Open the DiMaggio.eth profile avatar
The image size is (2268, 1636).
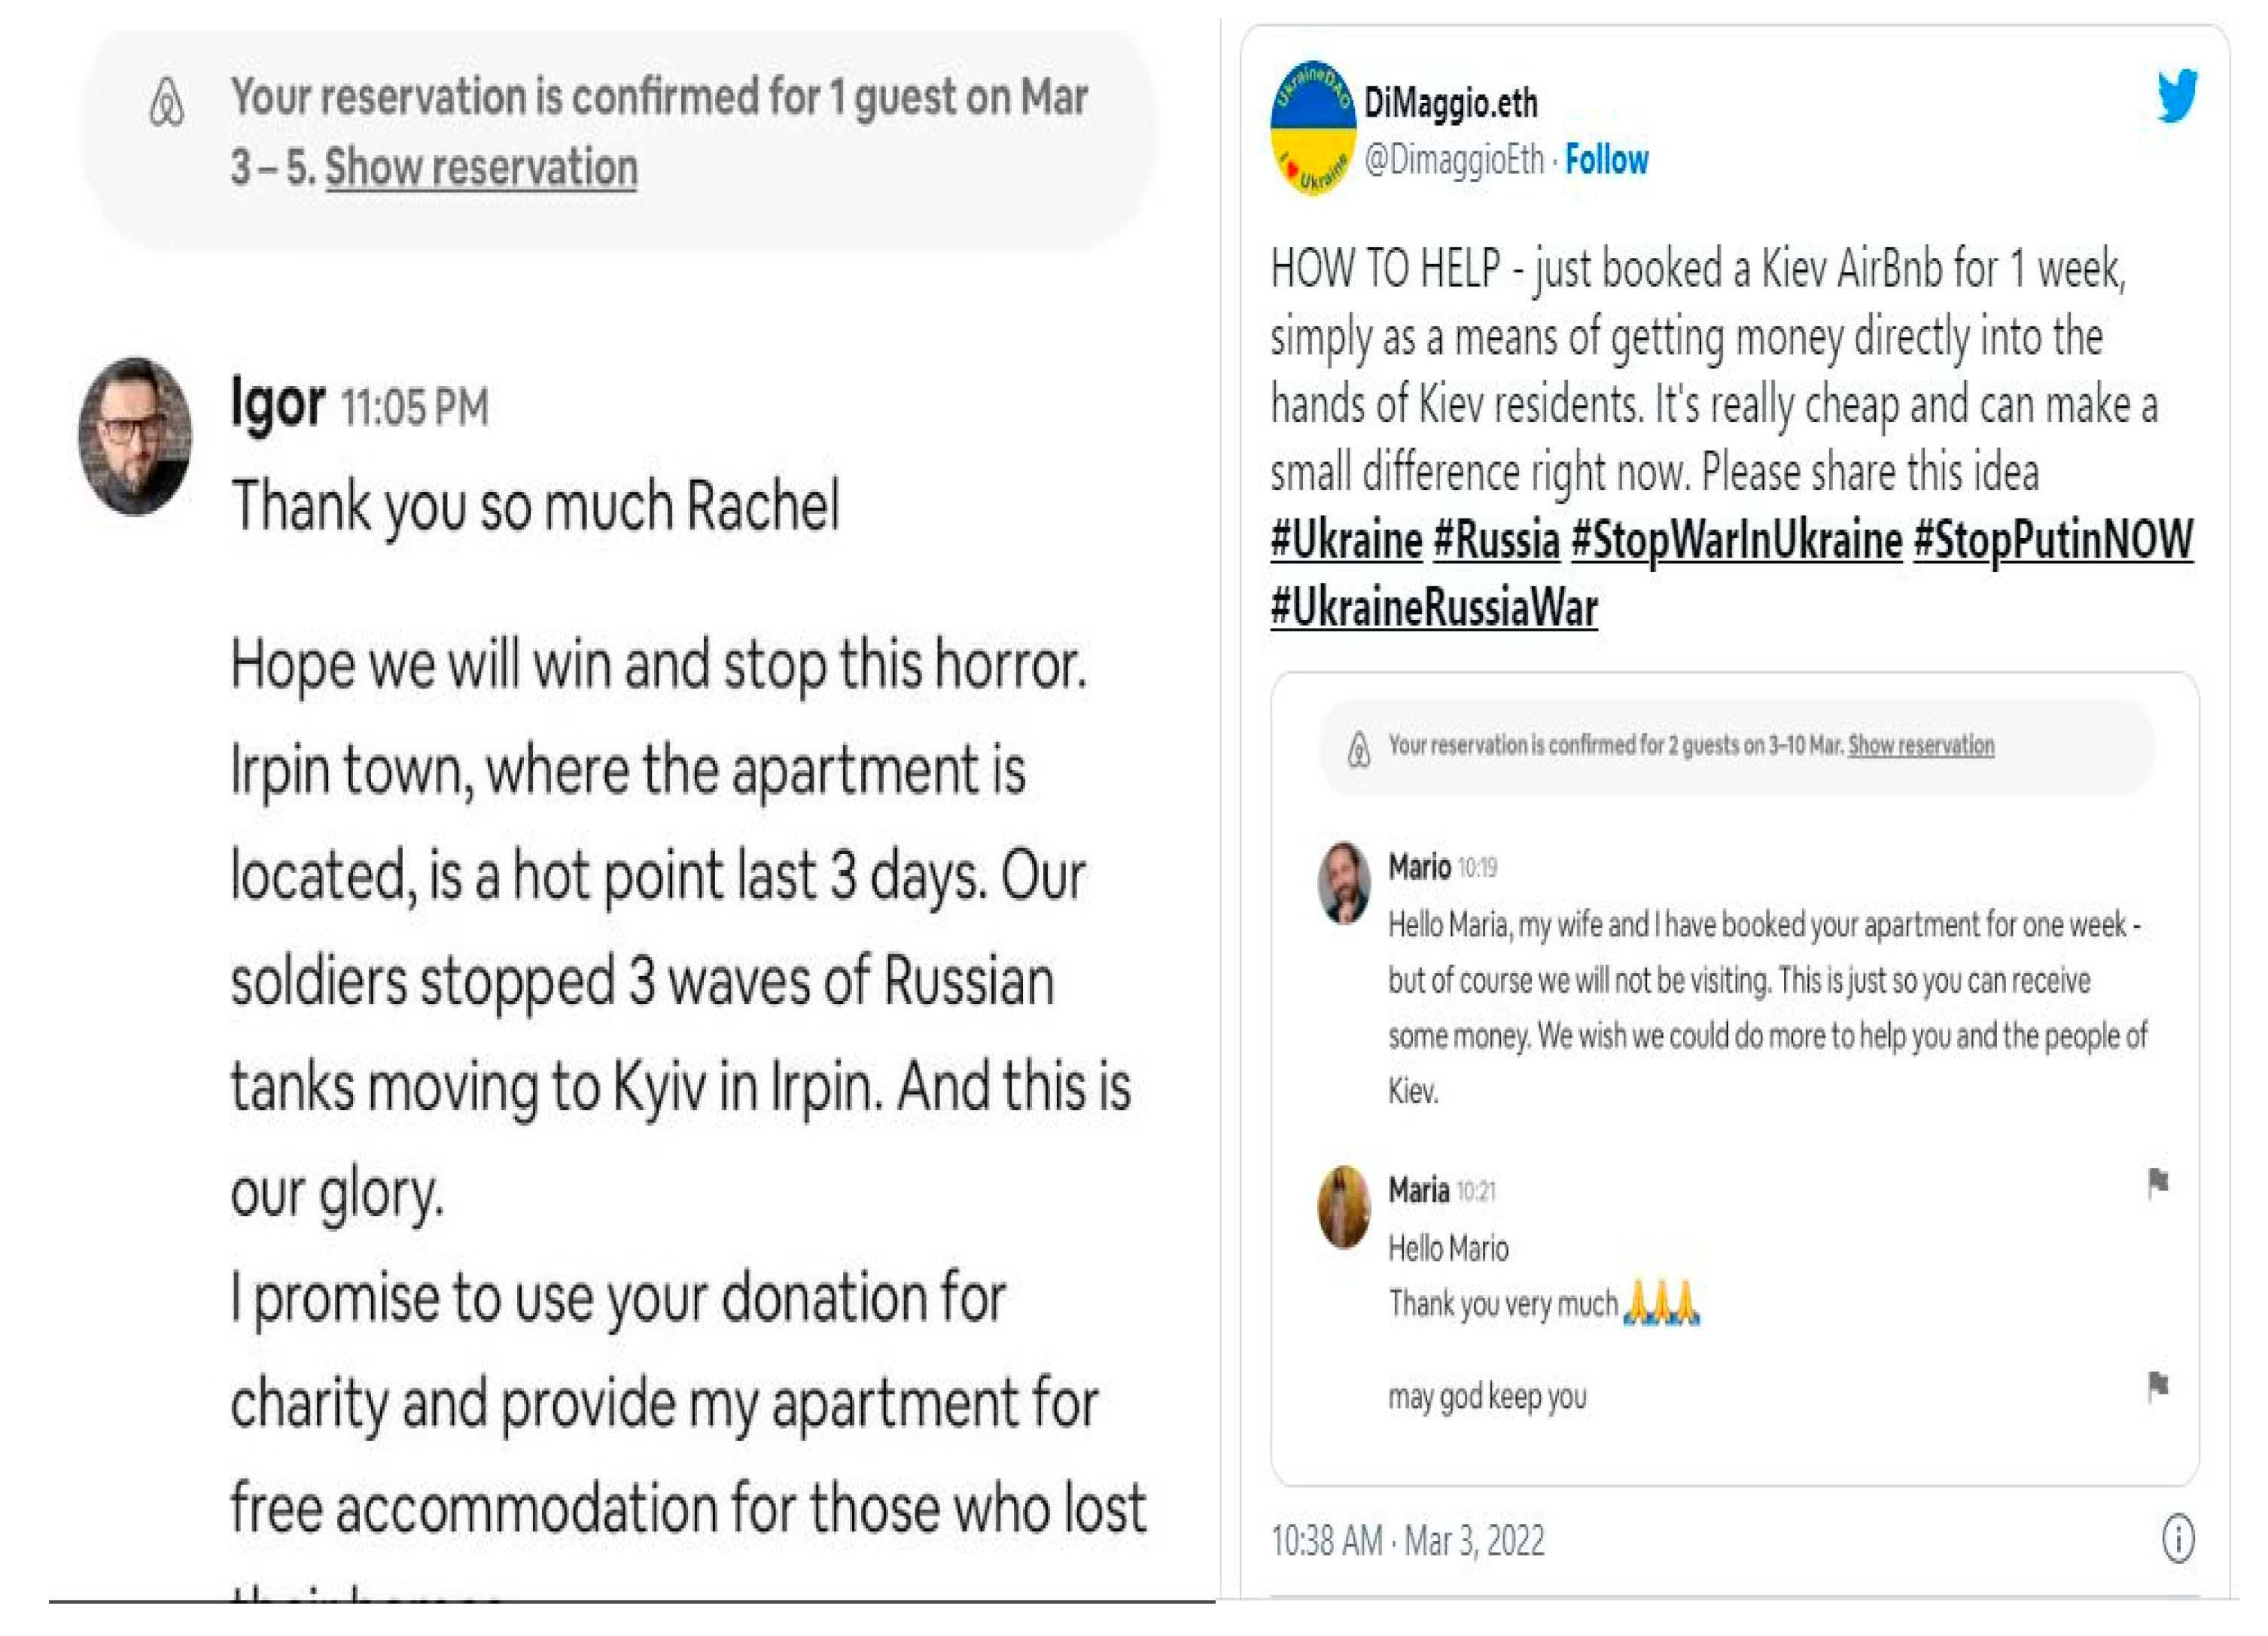(1313, 128)
